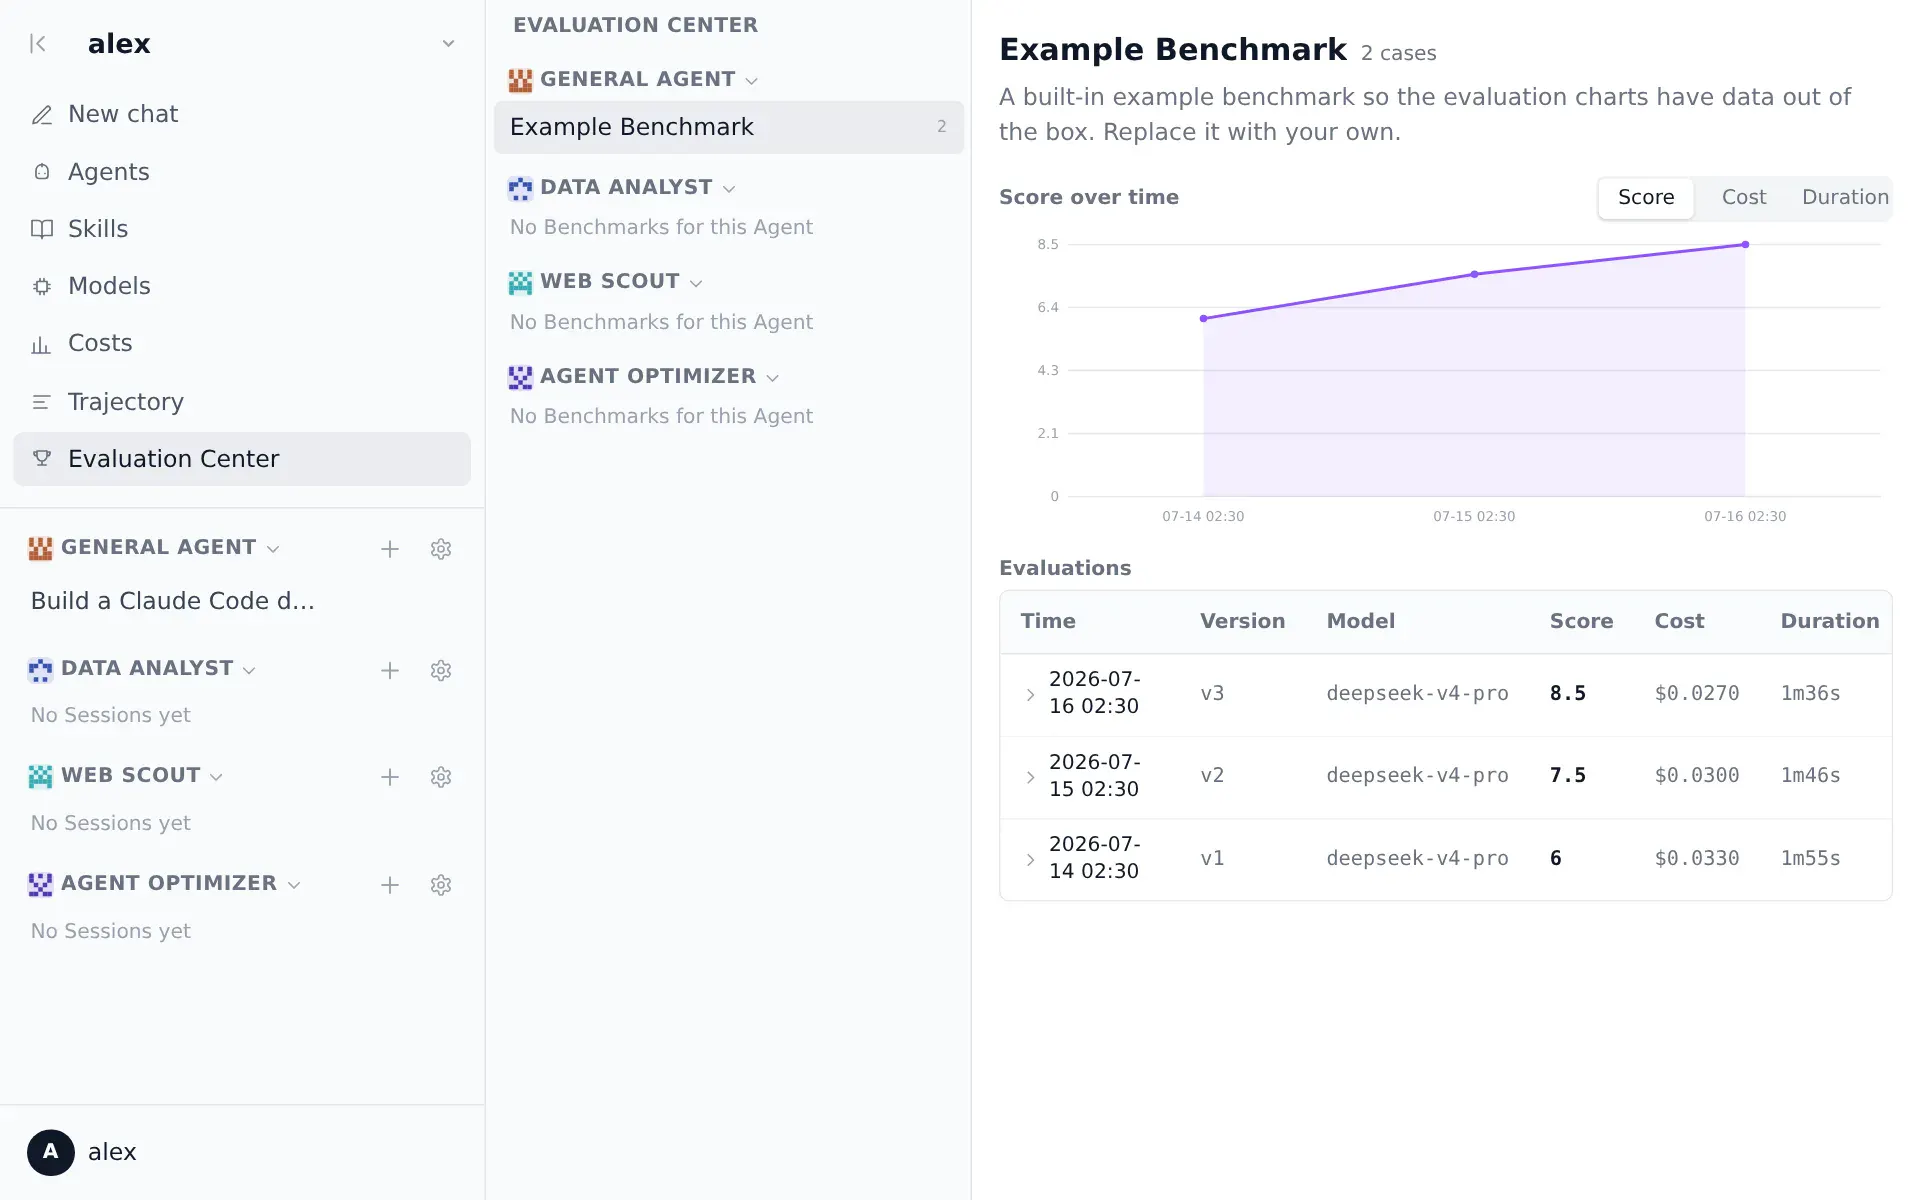Add a new General Agent session
This screenshot has height=1200, width=1920.
(390, 549)
